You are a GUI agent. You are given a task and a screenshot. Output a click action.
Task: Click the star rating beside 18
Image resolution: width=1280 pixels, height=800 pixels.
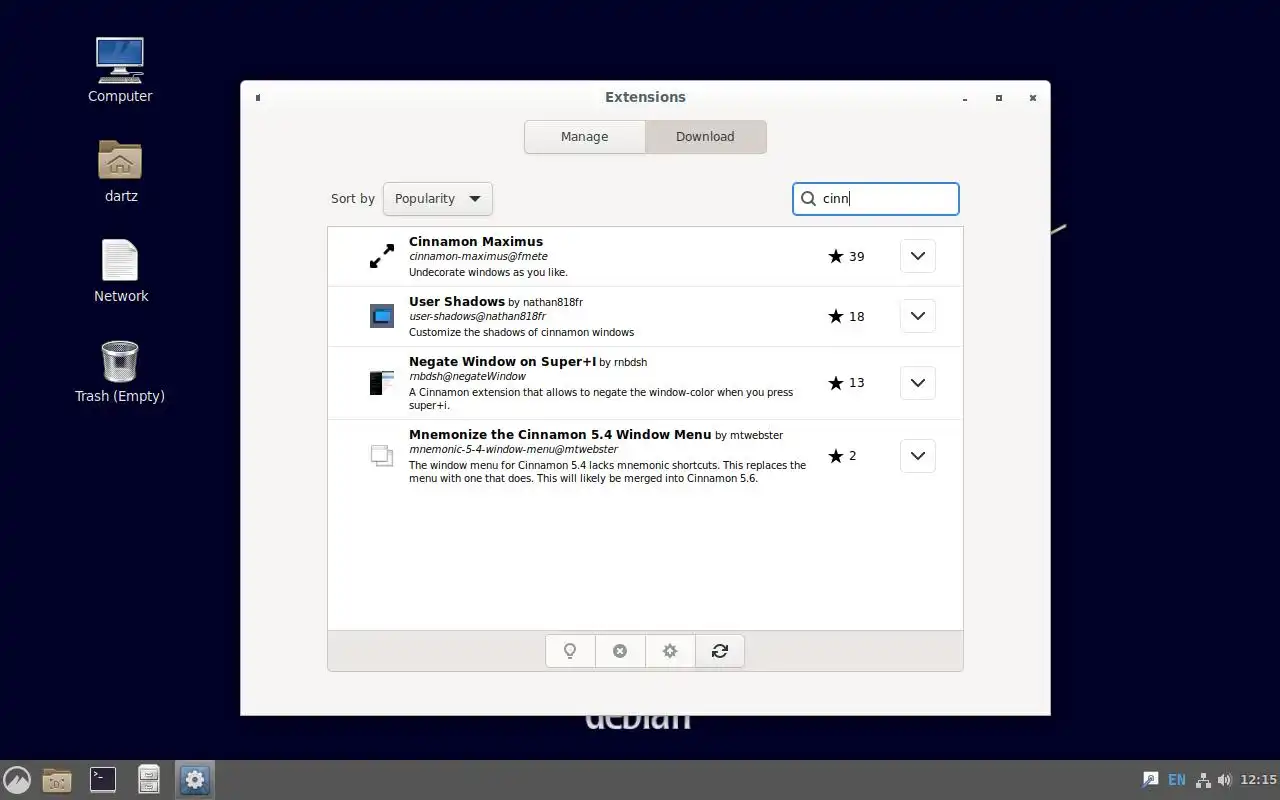[836, 316]
